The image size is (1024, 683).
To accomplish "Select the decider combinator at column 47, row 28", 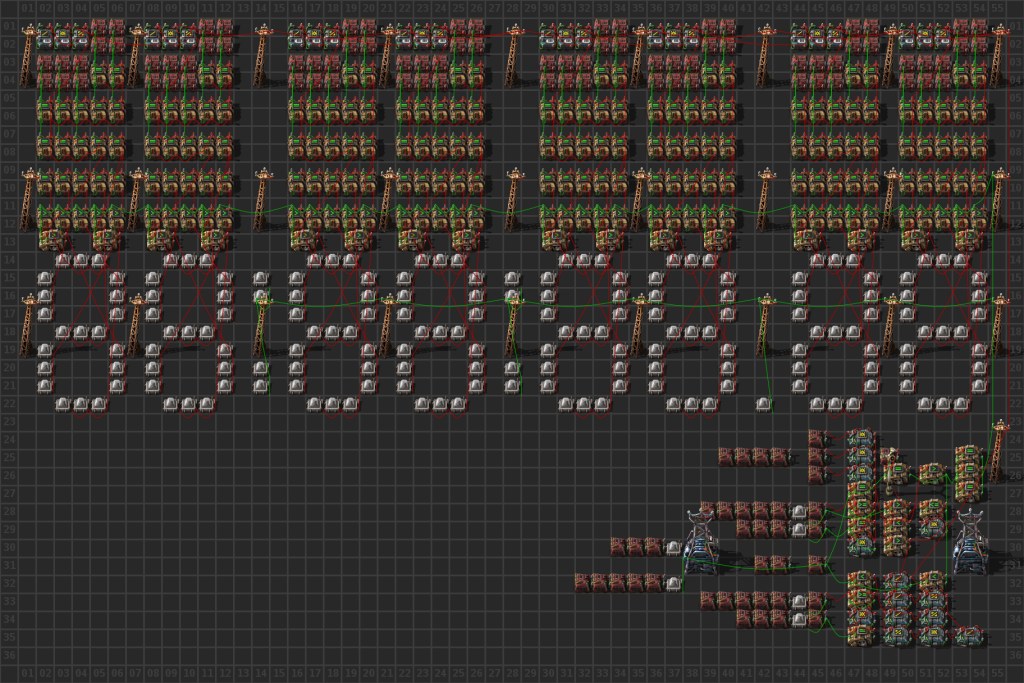I will tap(860, 511).
